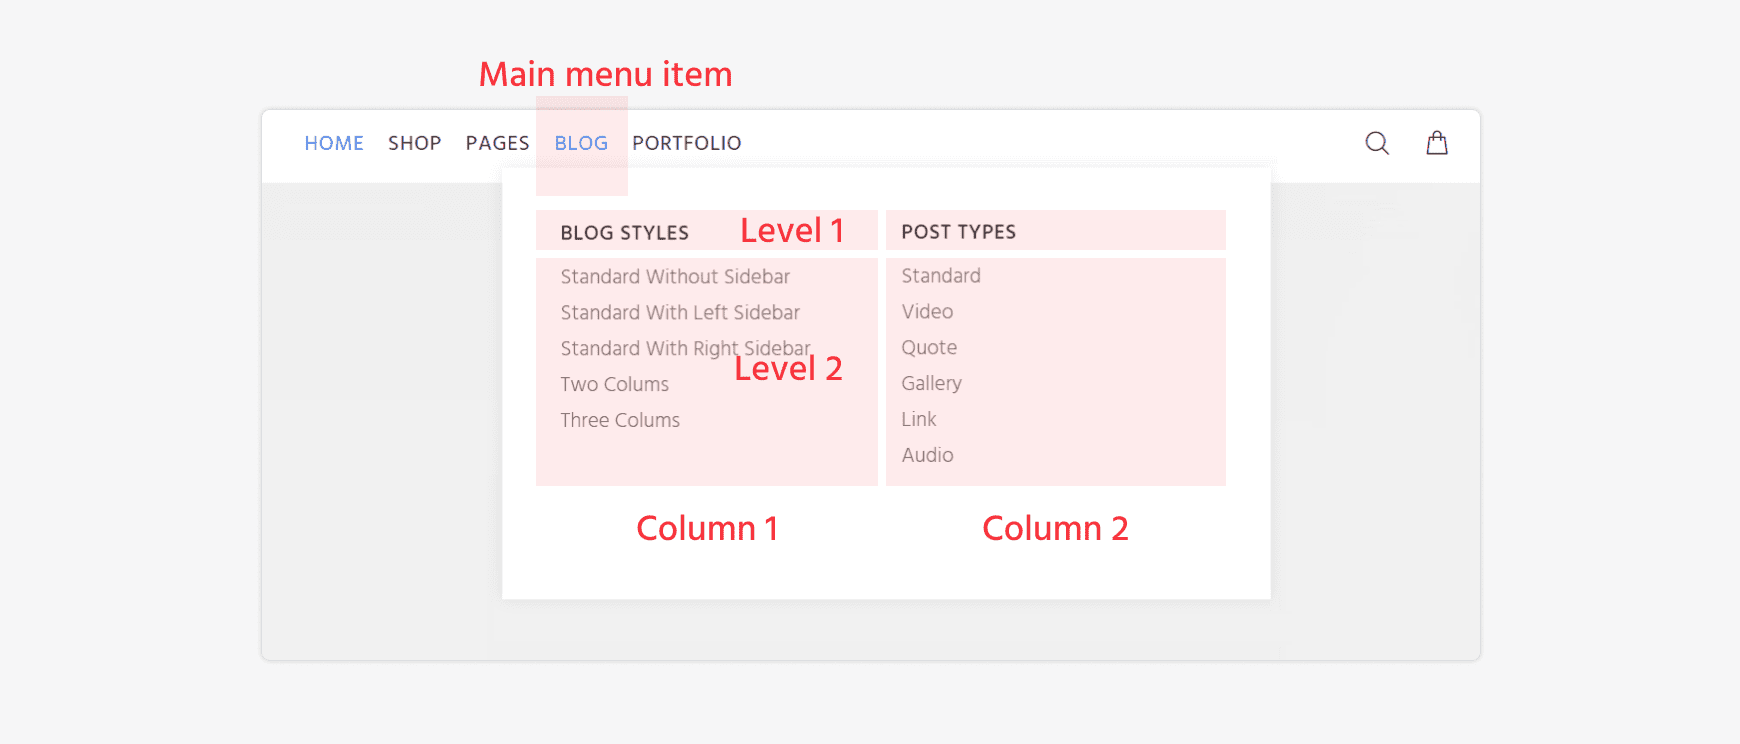Open the SHOP menu item
Viewport: 1740px width, 744px height.
click(414, 143)
